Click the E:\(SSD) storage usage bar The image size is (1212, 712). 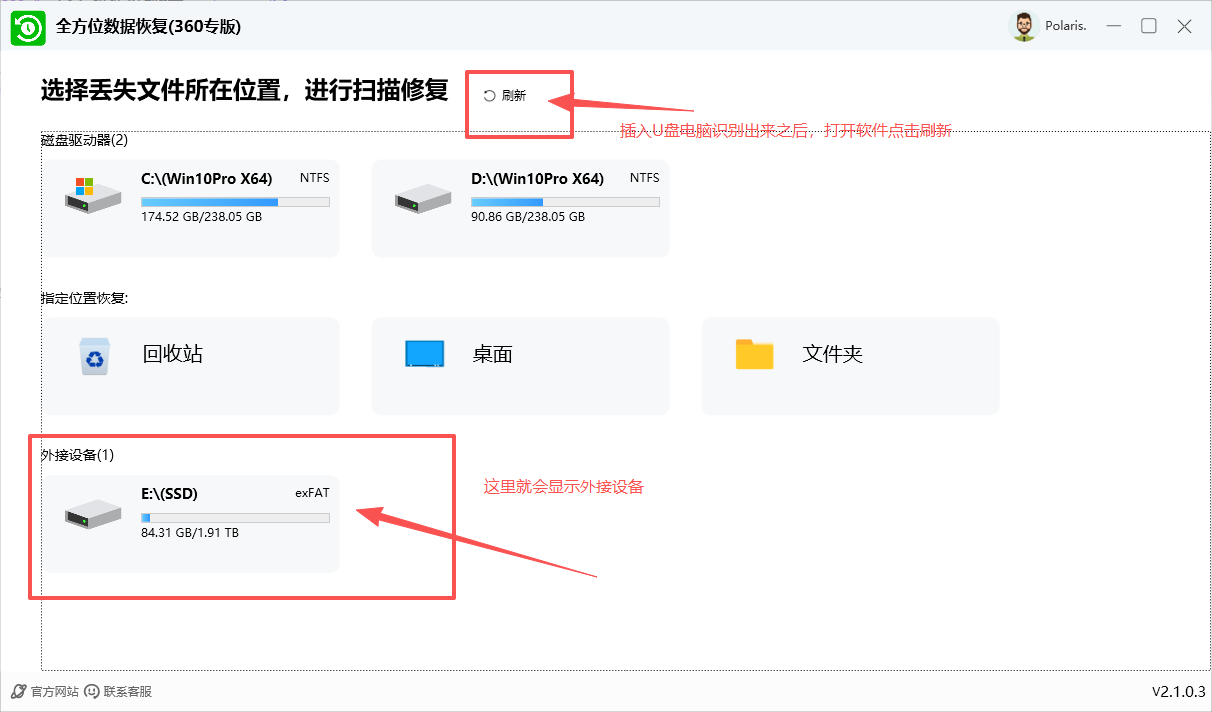coord(234,517)
